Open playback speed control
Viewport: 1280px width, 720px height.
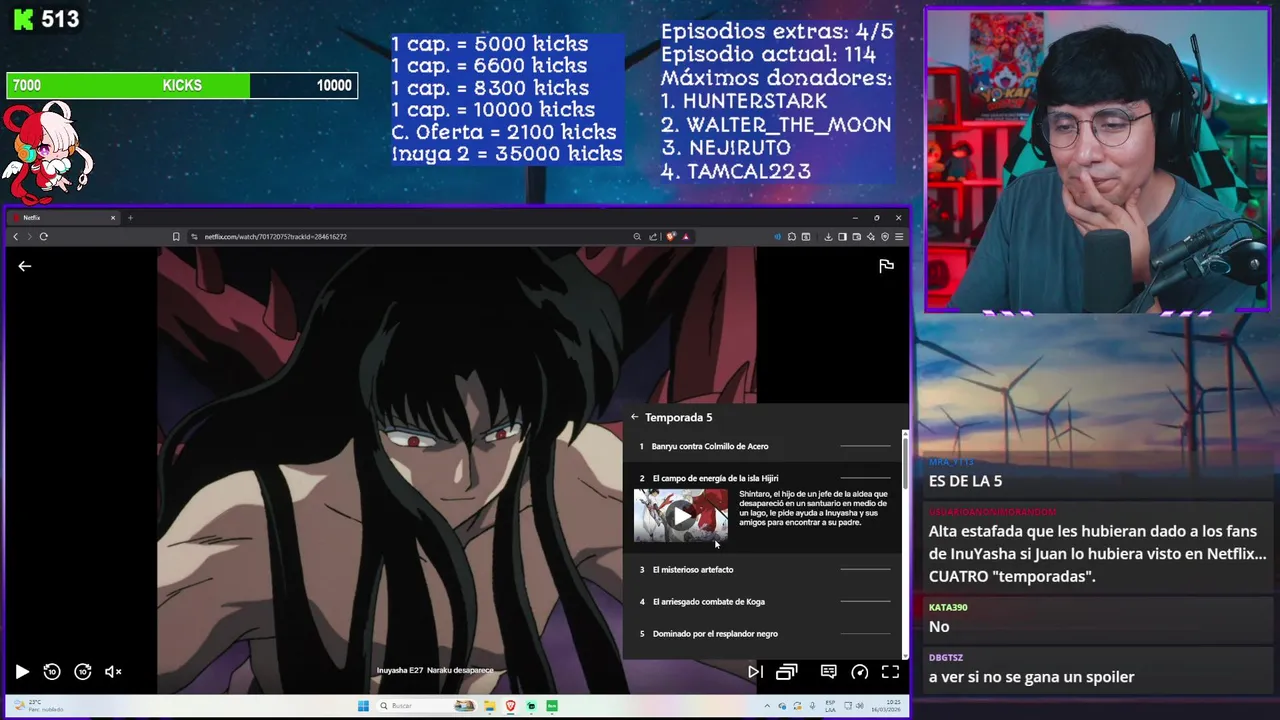[x=860, y=672]
